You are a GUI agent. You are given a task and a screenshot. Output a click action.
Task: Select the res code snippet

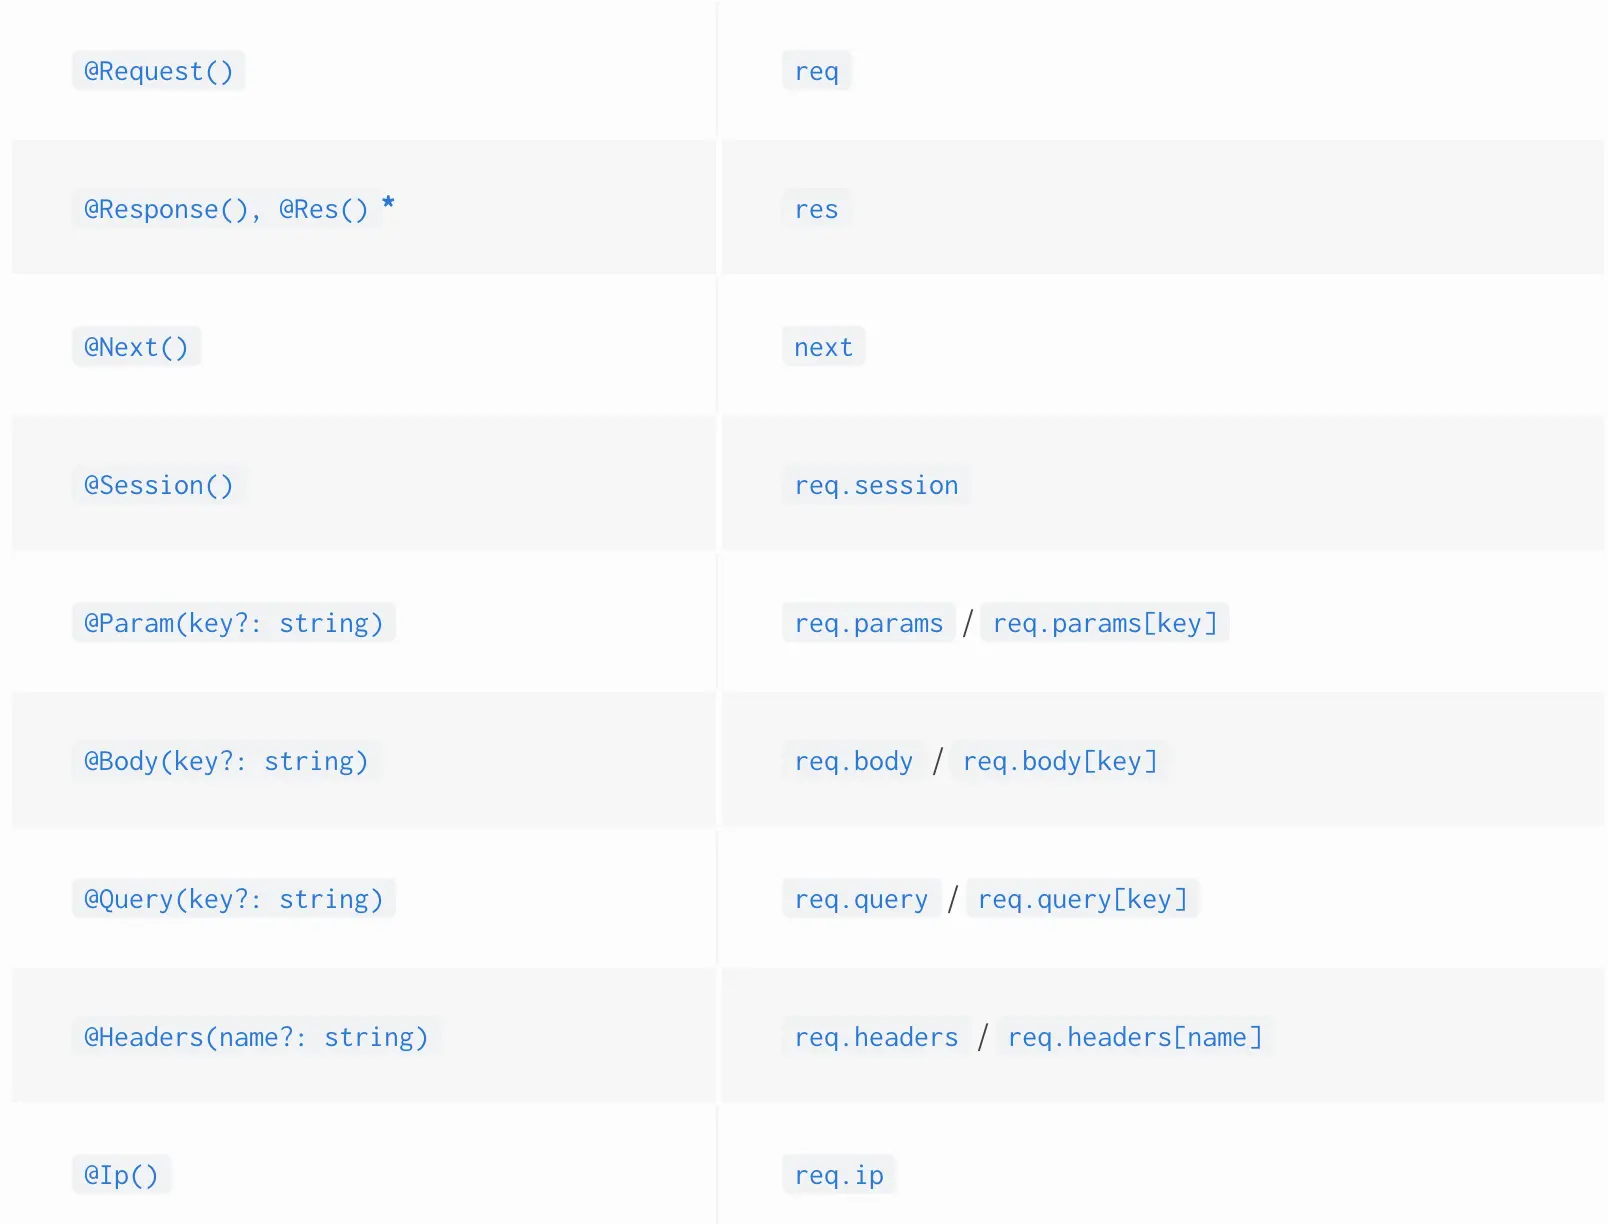(816, 209)
